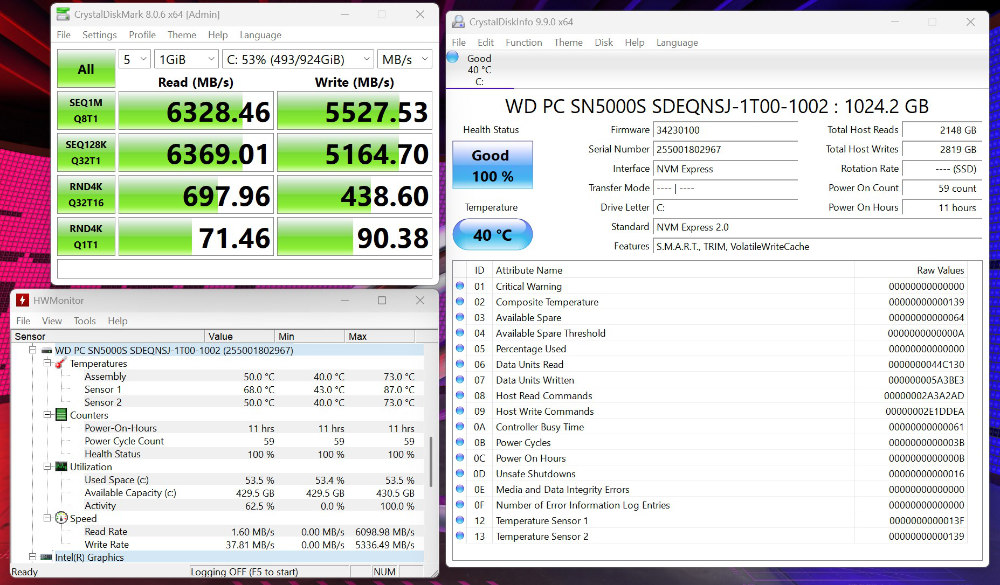
Task: Collapse the Temperatures tree node
Action: pos(47,363)
